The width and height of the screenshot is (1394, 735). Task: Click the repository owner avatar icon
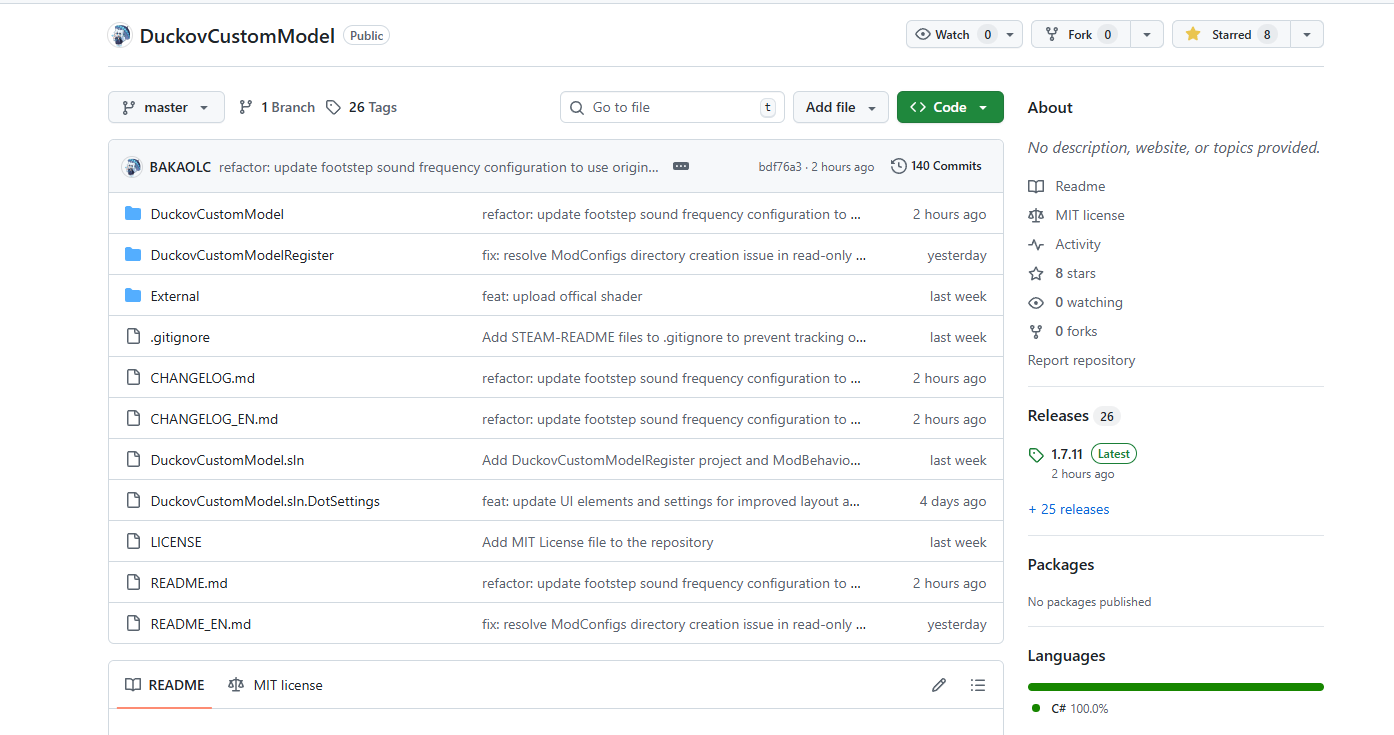click(120, 35)
